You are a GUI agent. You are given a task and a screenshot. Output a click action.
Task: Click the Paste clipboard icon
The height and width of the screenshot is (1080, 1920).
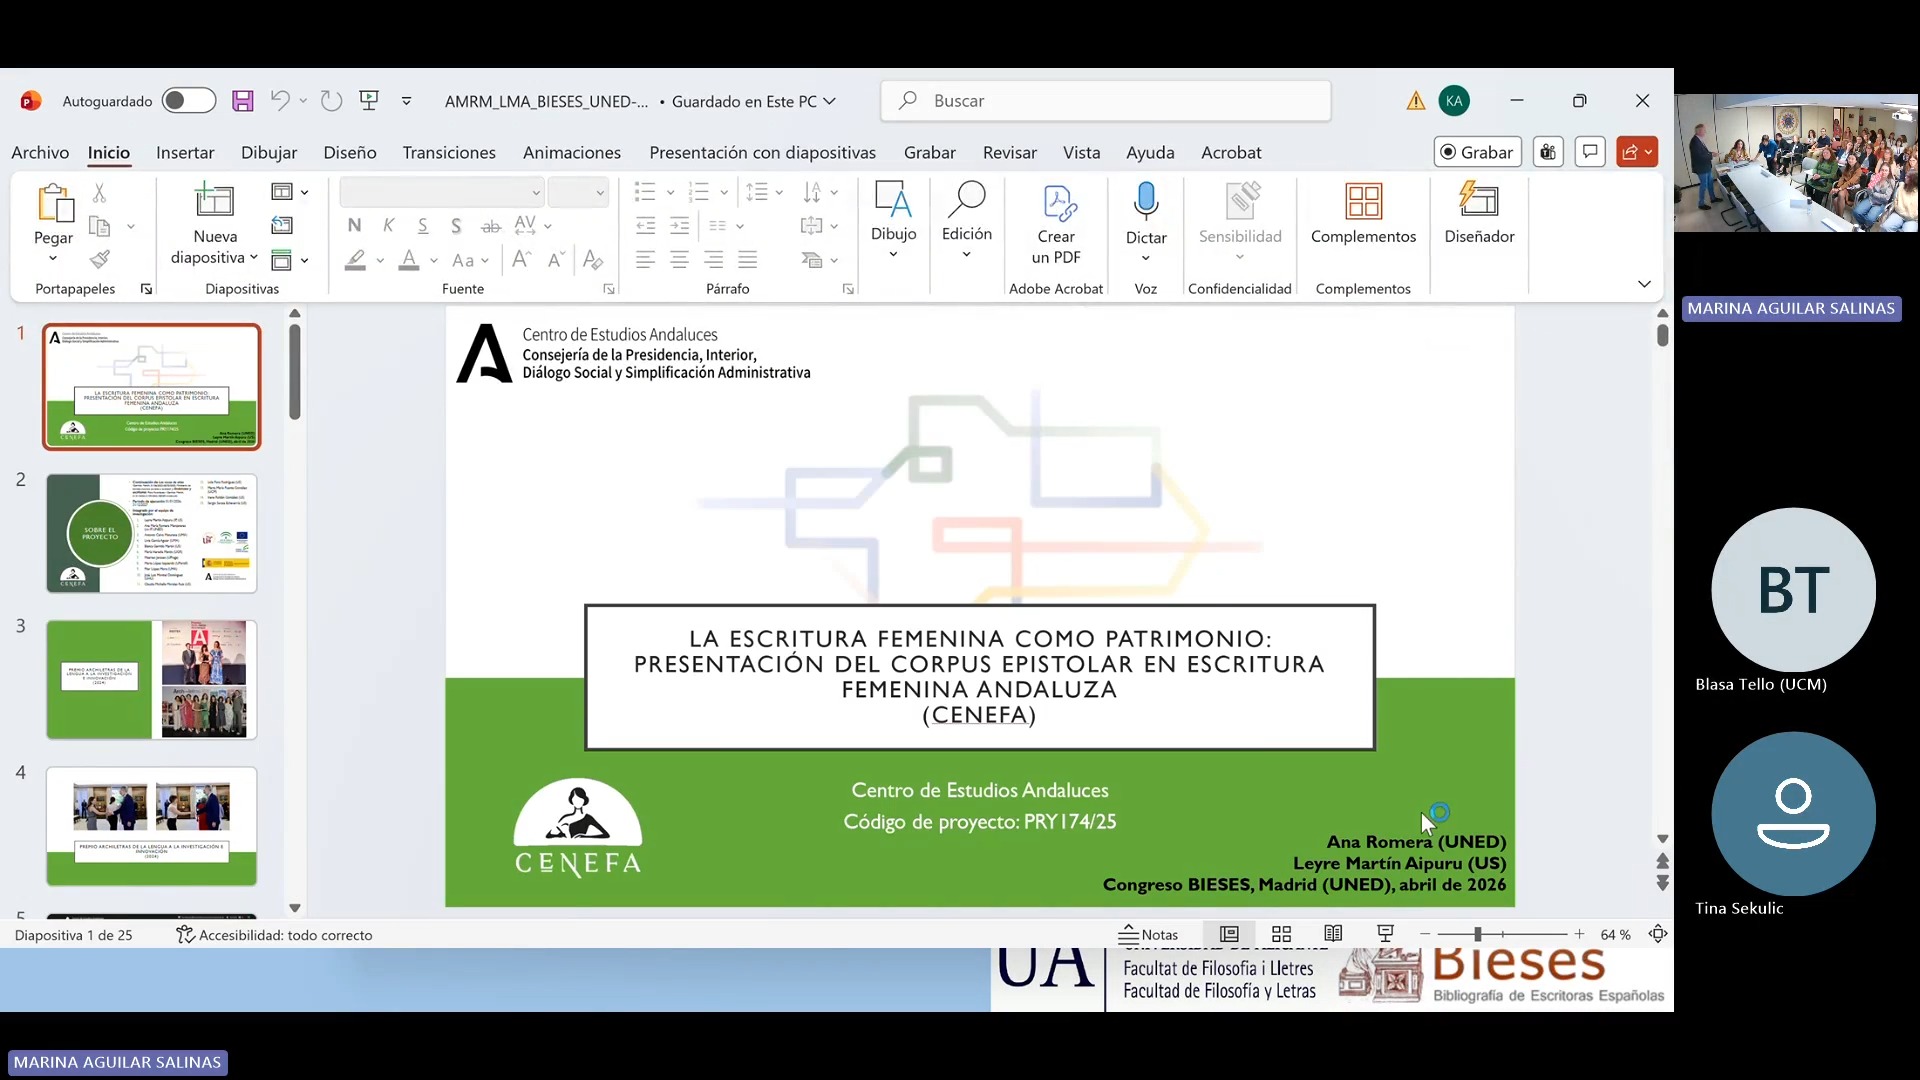click(x=54, y=203)
